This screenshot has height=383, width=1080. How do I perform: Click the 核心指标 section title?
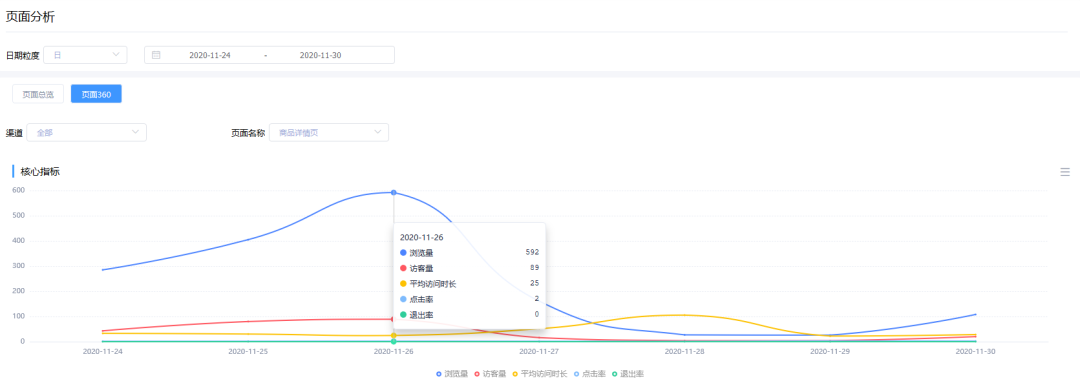point(40,172)
